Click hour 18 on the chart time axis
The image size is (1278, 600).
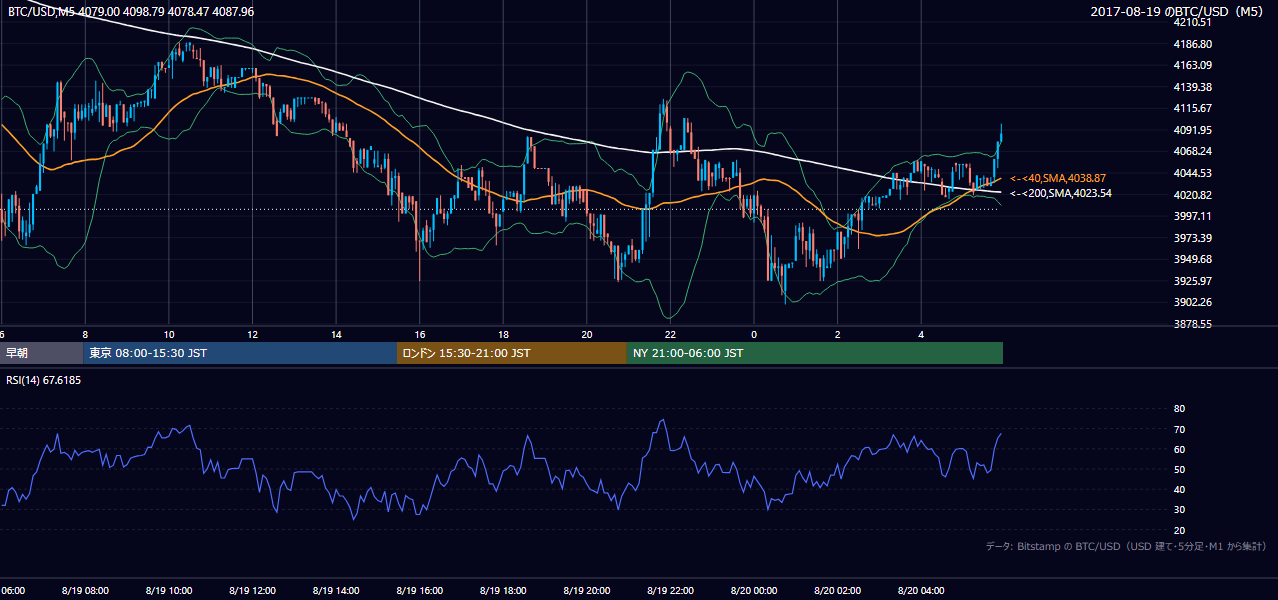[503, 334]
